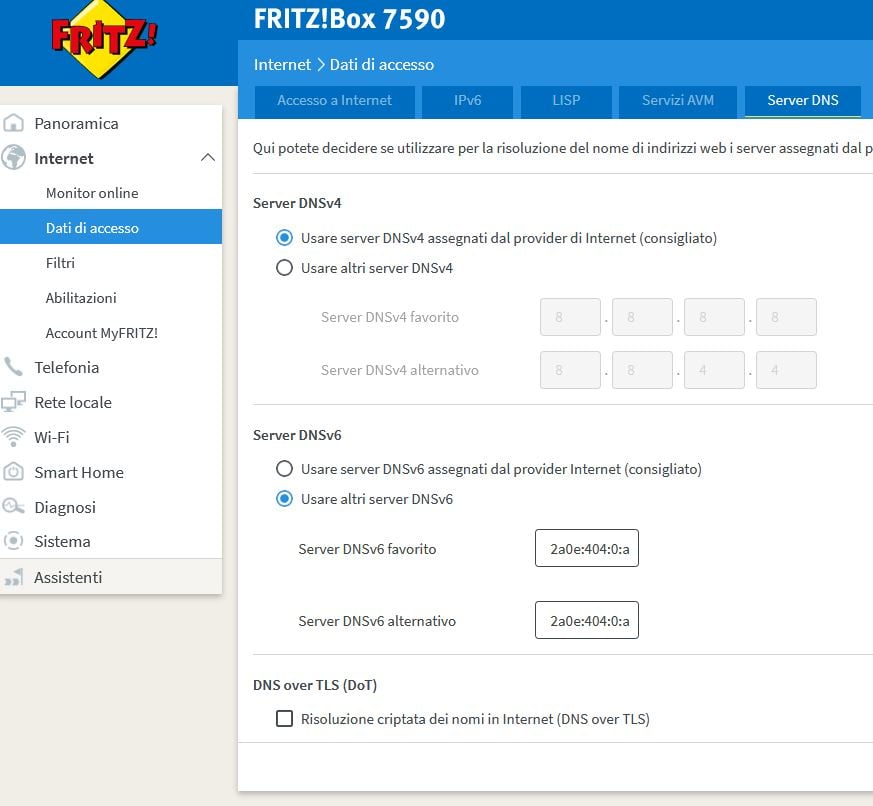Click the Sistema icon
The image size is (873, 806).
[13, 540]
